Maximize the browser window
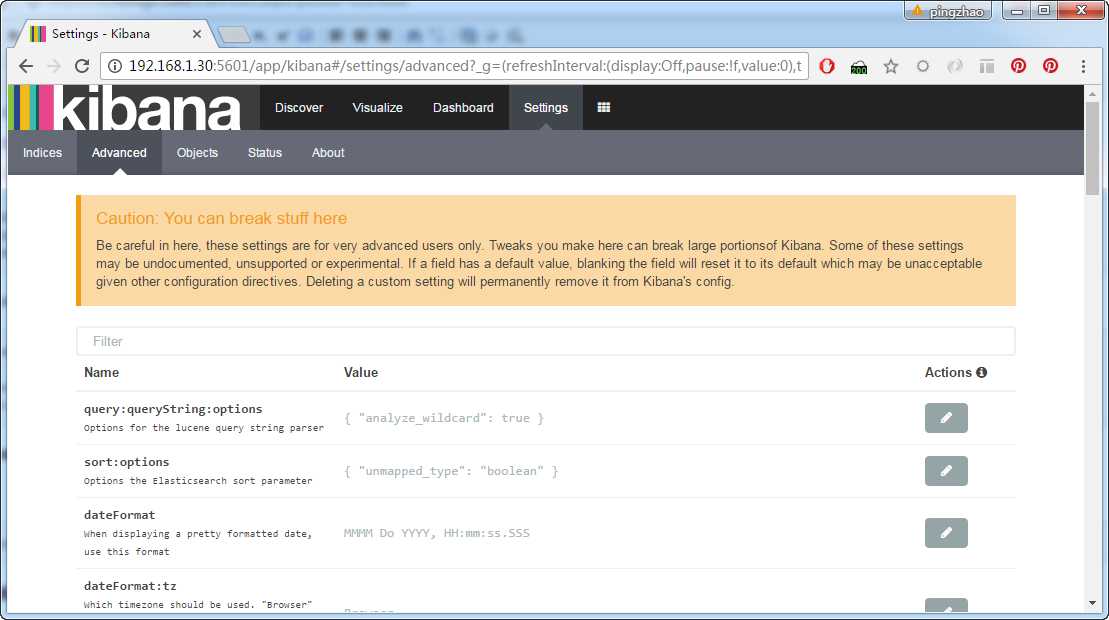Viewport: 1109px width, 620px height. click(x=1044, y=11)
